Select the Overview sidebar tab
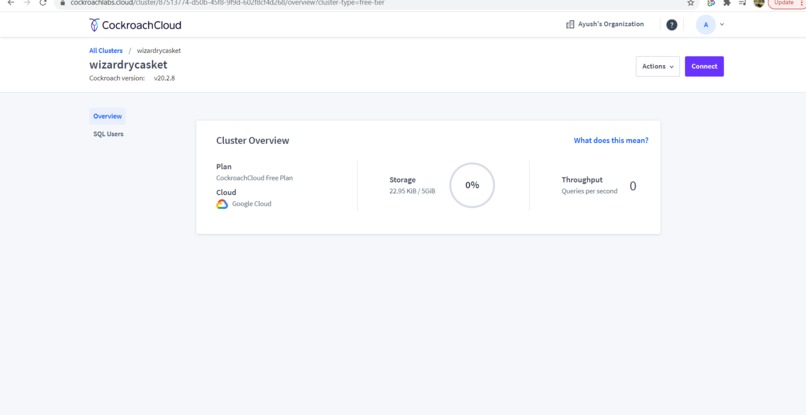Image resolution: width=806 pixels, height=415 pixels. (x=107, y=116)
